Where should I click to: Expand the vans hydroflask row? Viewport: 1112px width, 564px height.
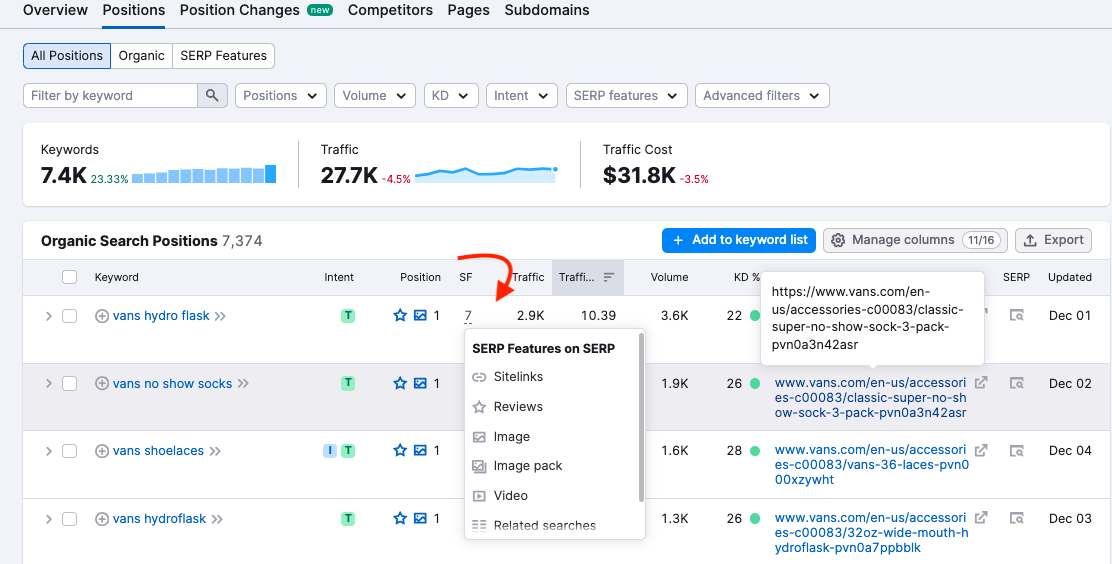[48, 519]
